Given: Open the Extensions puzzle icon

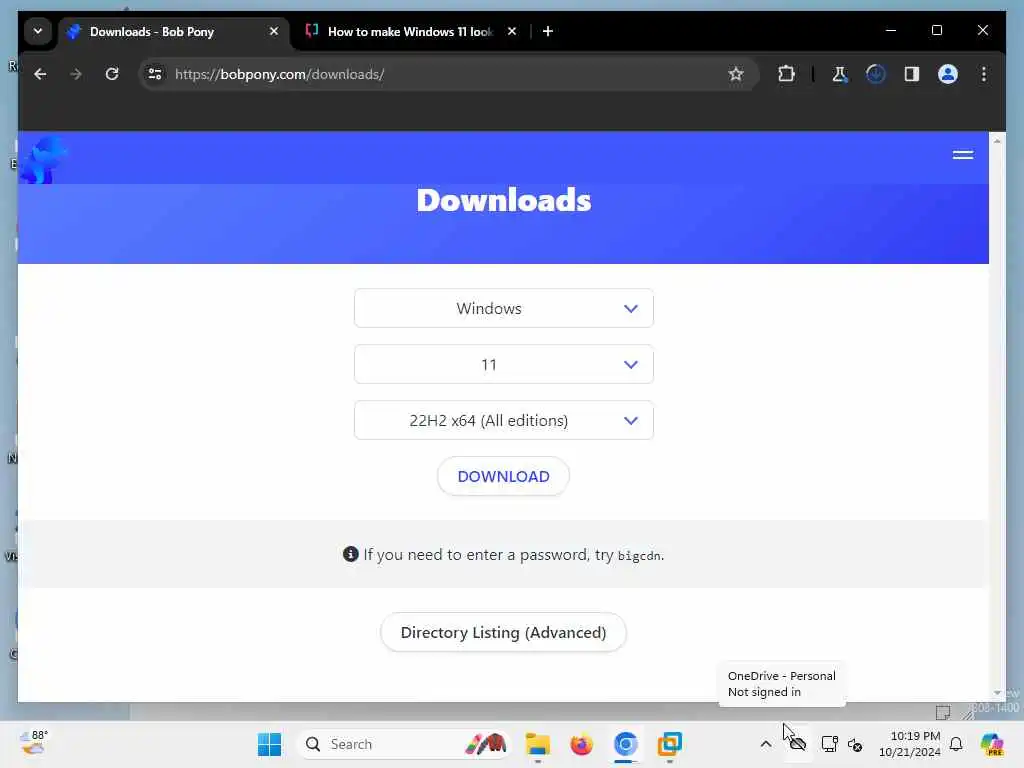Looking at the screenshot, I should 786,74.
